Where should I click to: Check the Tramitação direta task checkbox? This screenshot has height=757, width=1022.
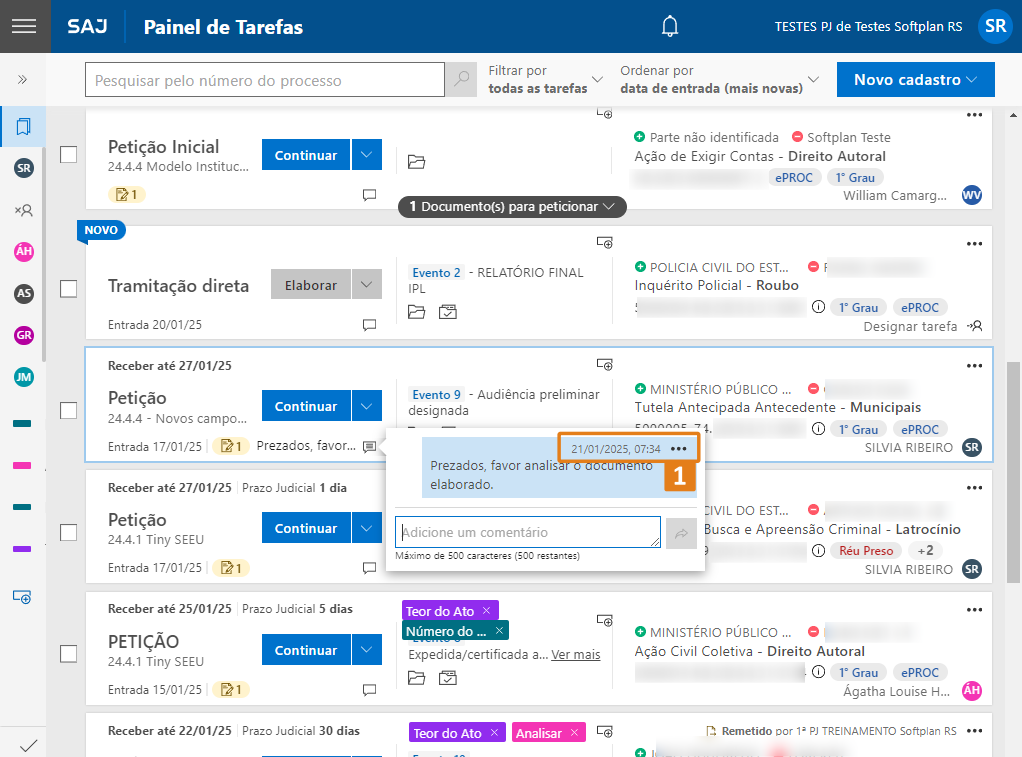coord(68,288)
